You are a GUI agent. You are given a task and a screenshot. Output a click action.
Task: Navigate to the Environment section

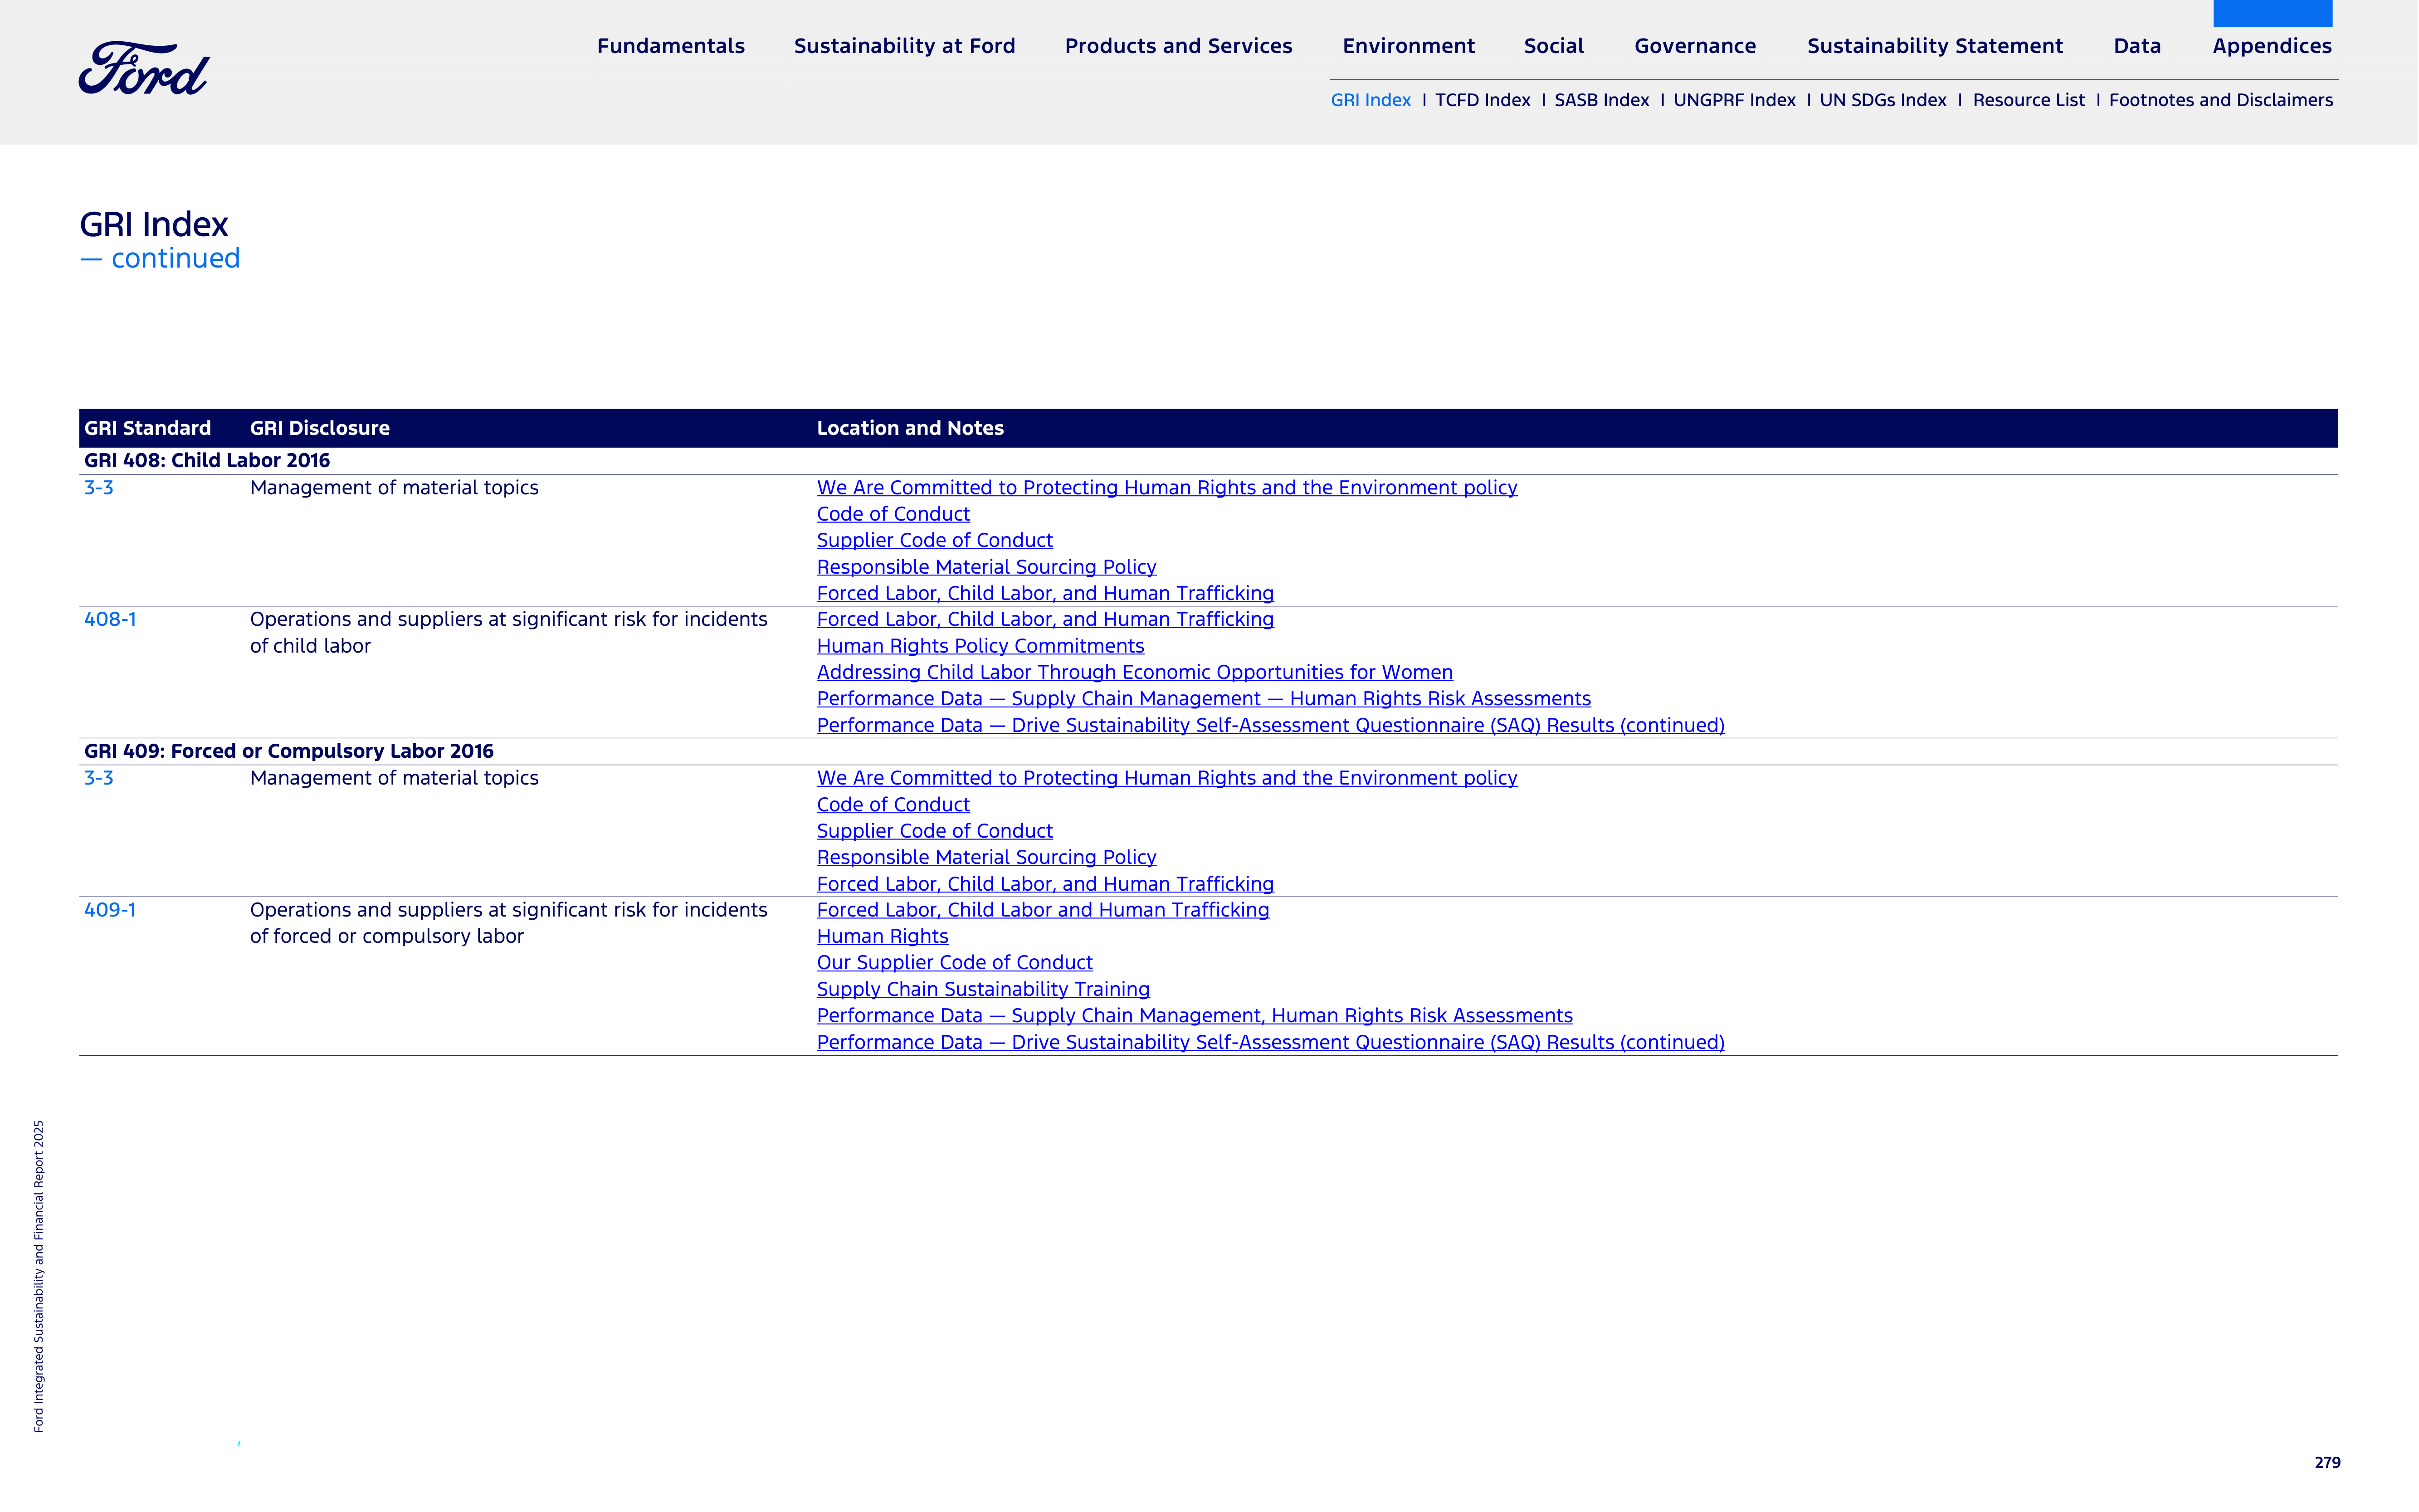[x=1408, y=46]
